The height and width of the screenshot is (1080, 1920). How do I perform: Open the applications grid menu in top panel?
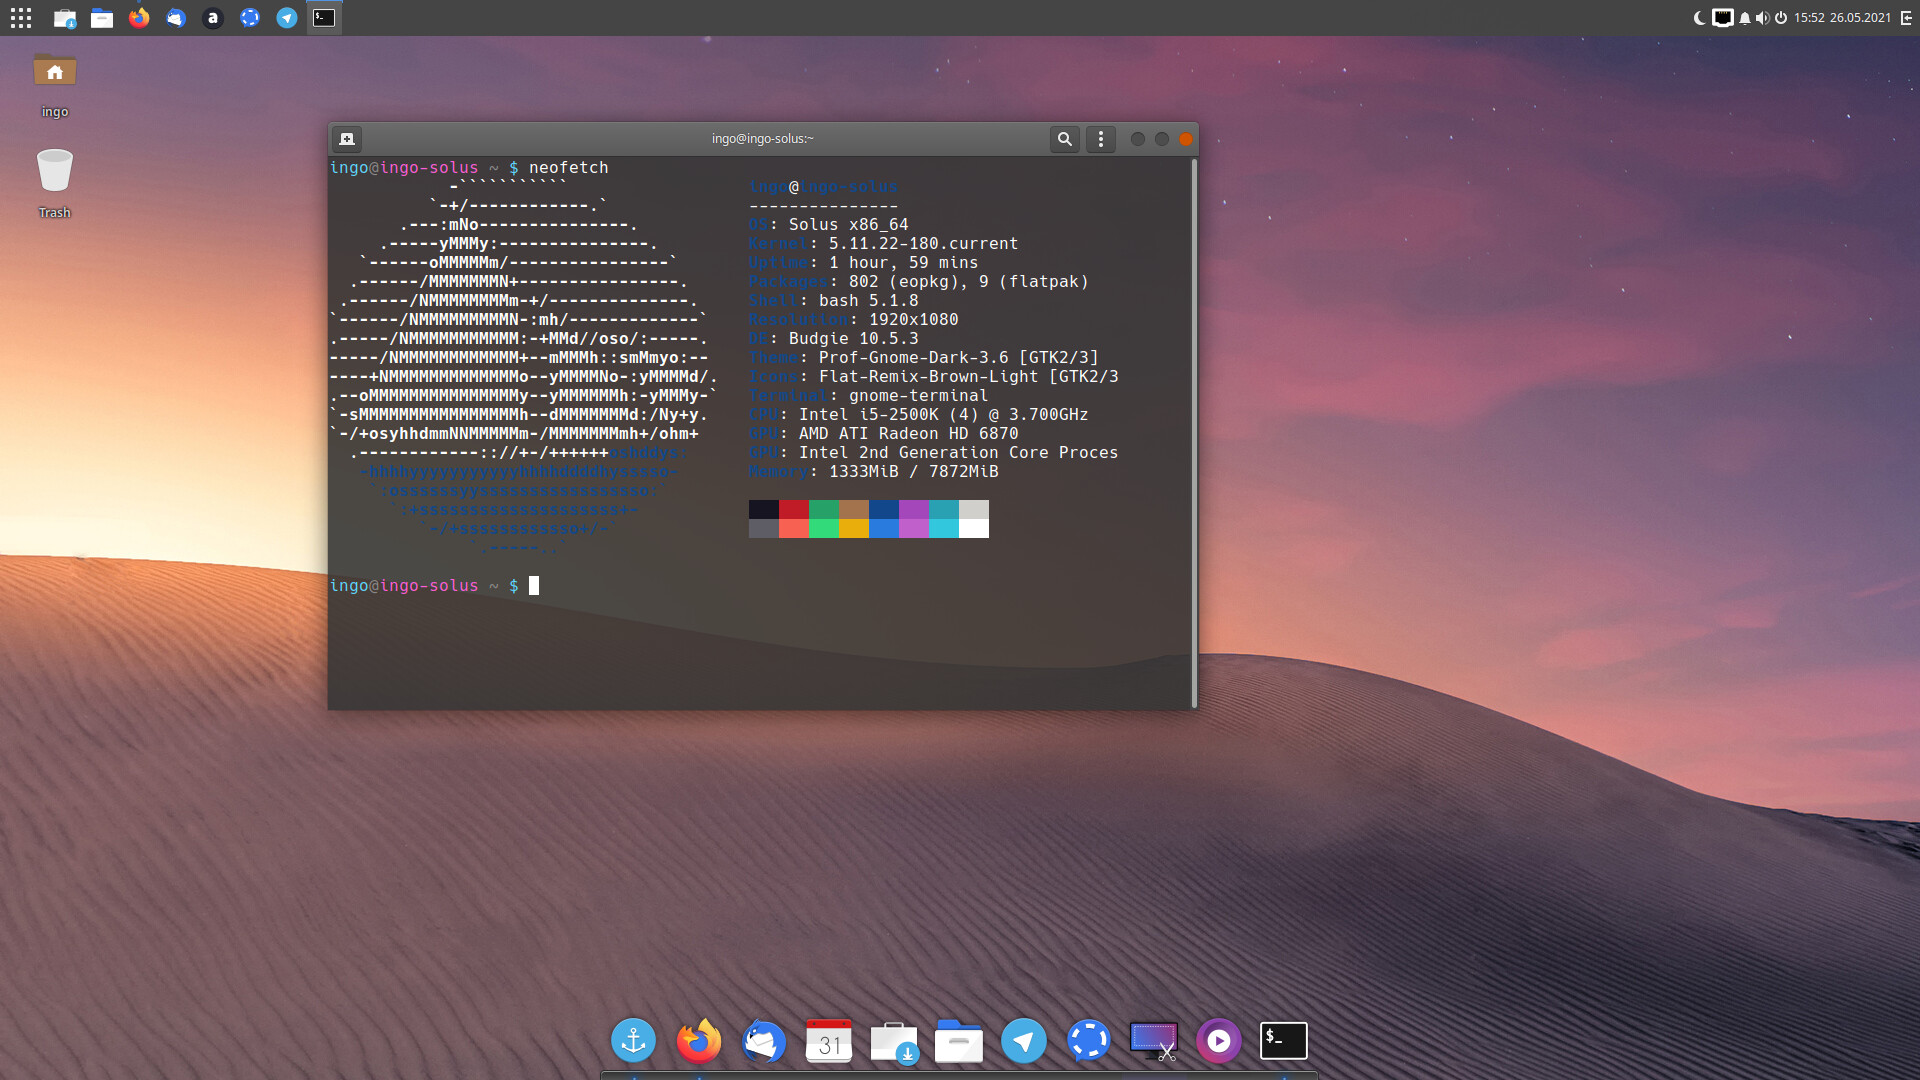pyautogui.click(x=21, y=18)
